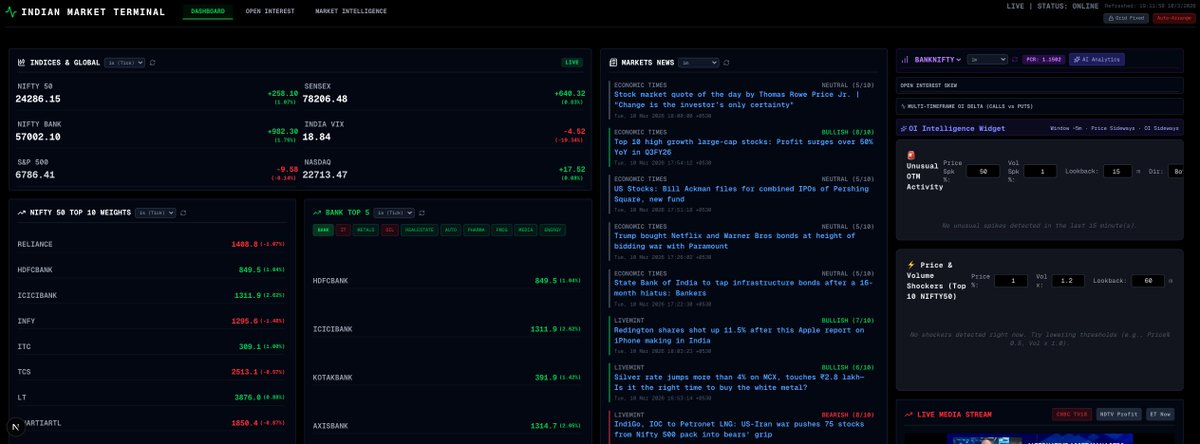Image resolution: width=1200 pixels, height=444 pixels.
Task: Select the BANK sector filter chip
Action: coord(323,230)
